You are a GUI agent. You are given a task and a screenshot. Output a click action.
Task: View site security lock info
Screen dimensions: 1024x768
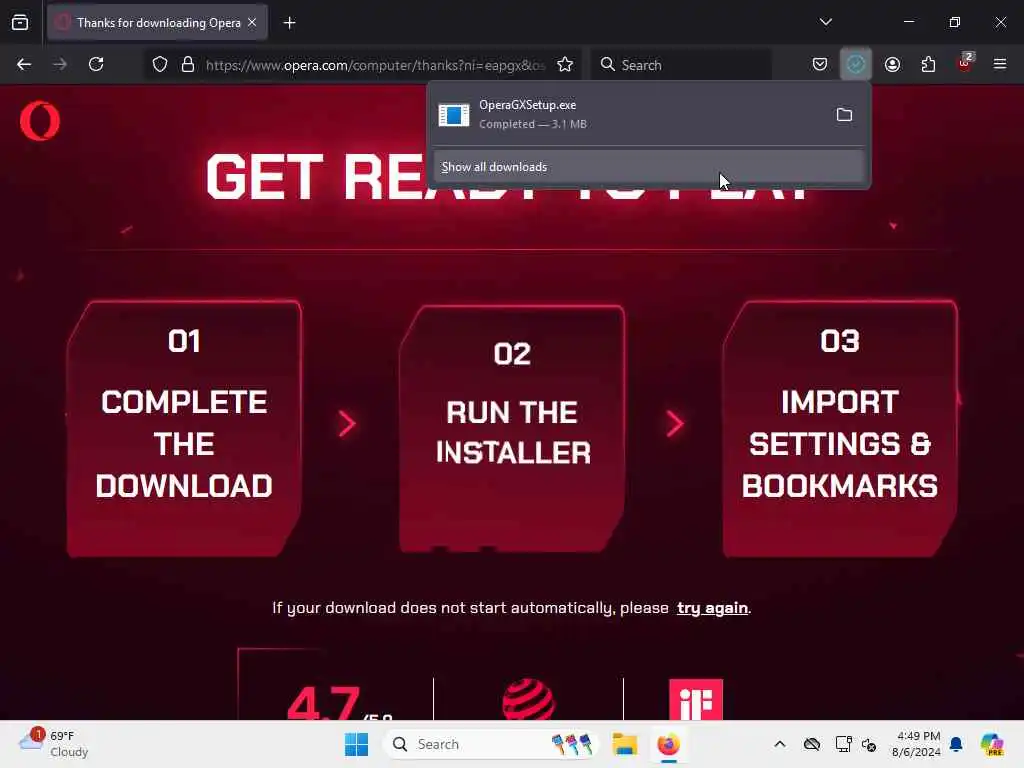pos(188,64)
